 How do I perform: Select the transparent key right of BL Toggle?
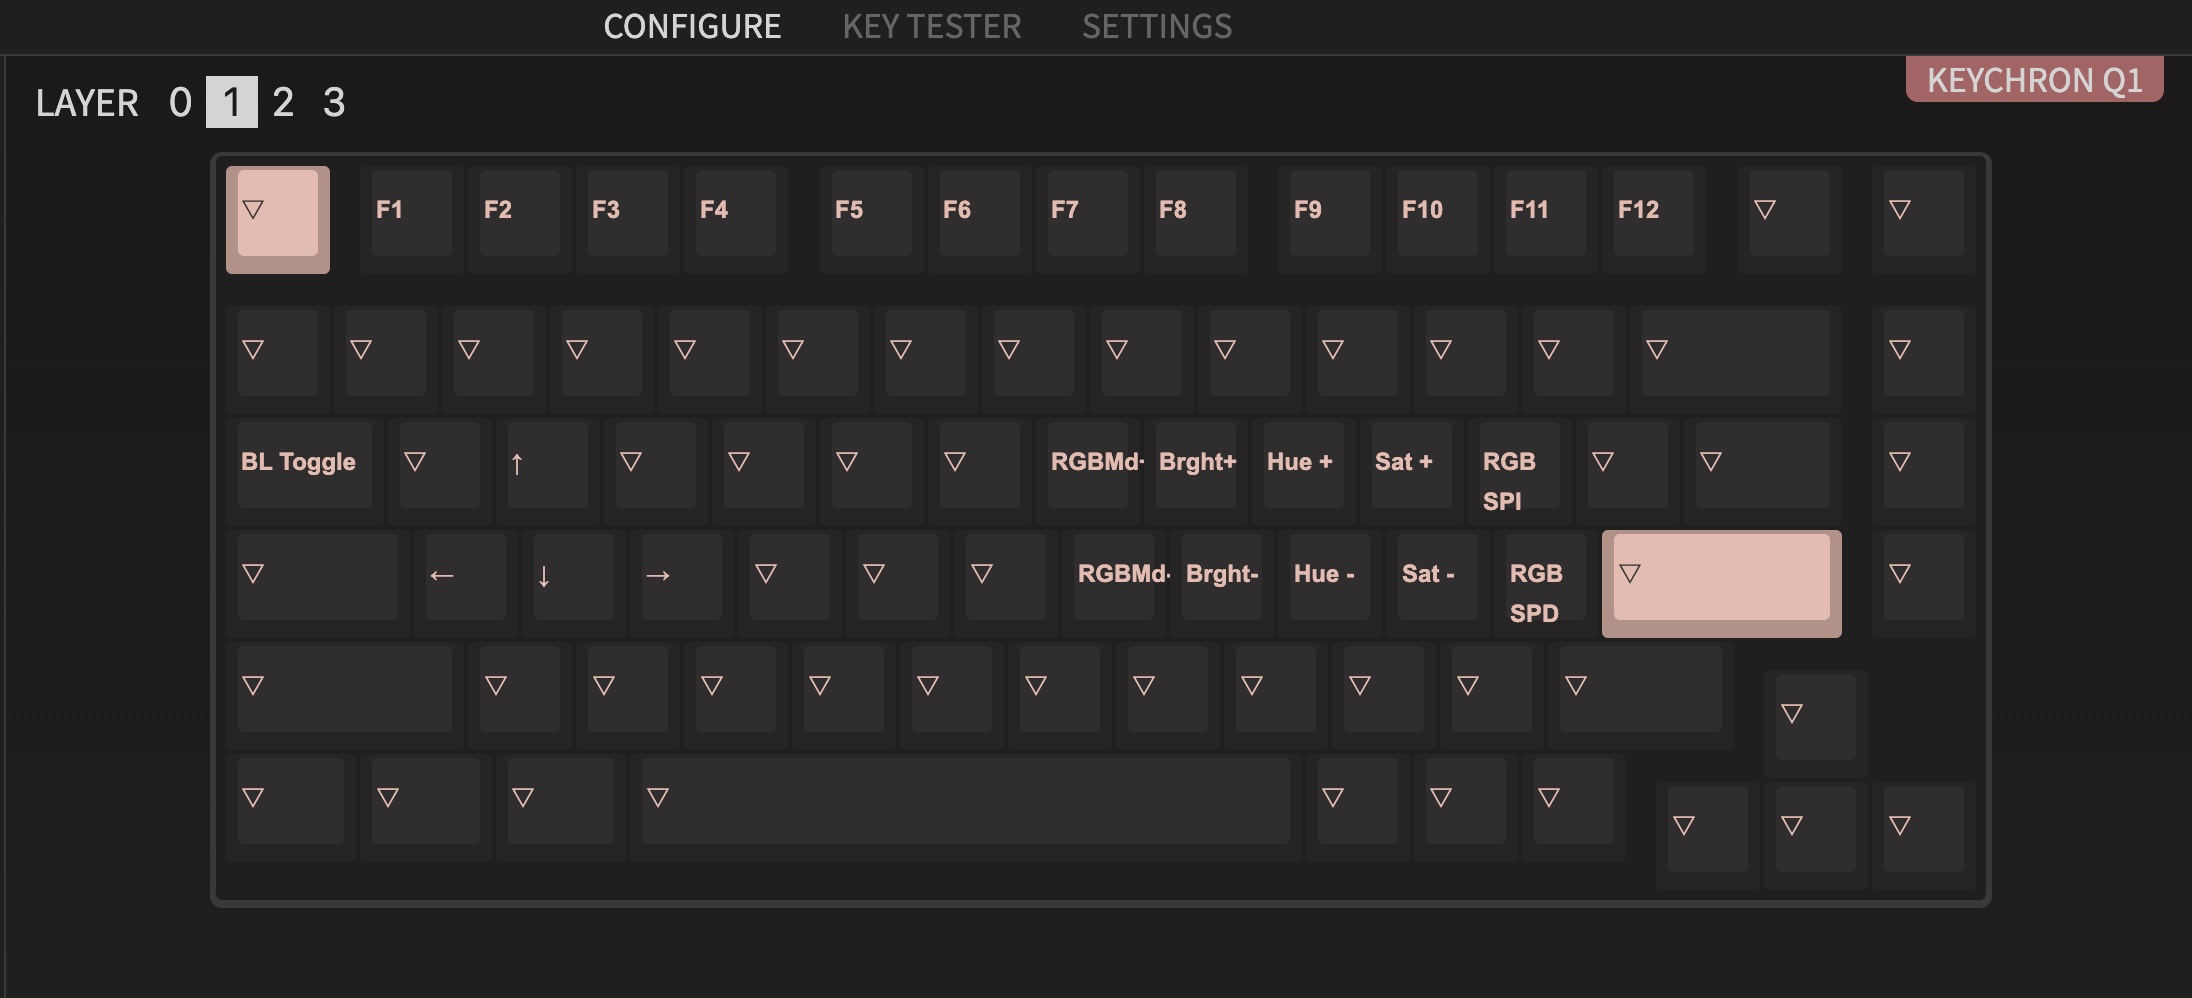click(x=440, y=472)
